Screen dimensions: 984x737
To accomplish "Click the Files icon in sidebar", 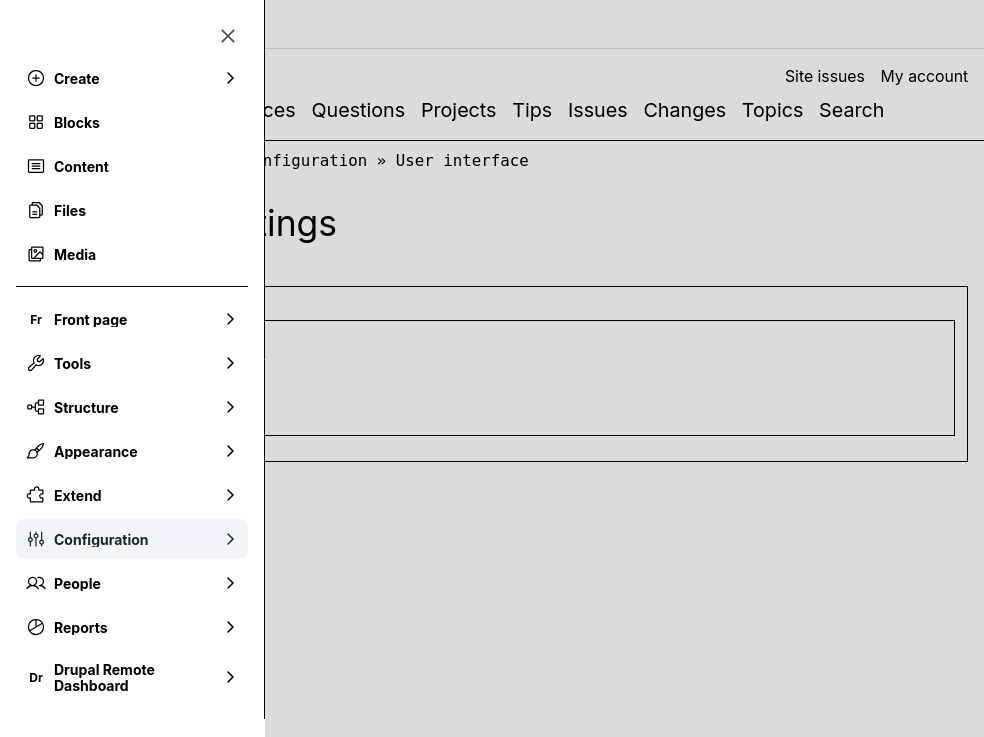I will pyautogui.click(x=36, y=210).
